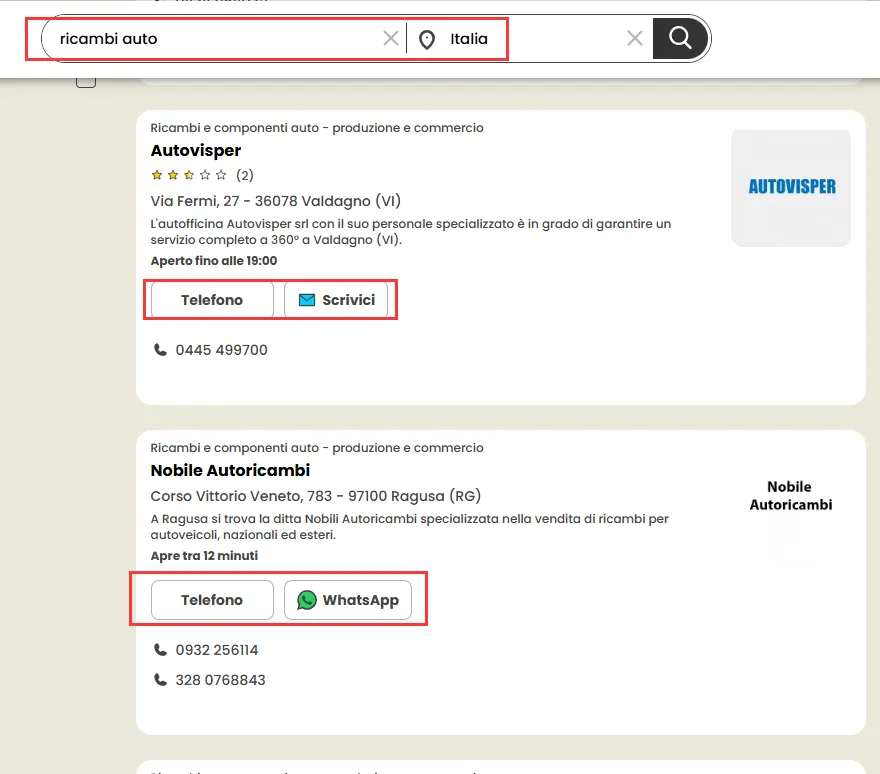Clear the 'Italia' location field

coord(634,39)
